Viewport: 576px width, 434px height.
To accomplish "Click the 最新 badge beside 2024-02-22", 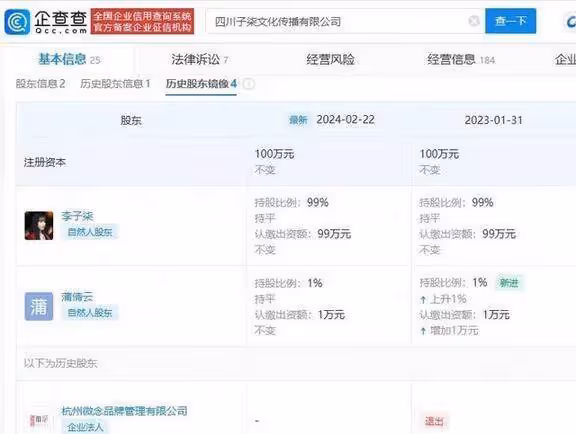I will [x=298, y=120].
